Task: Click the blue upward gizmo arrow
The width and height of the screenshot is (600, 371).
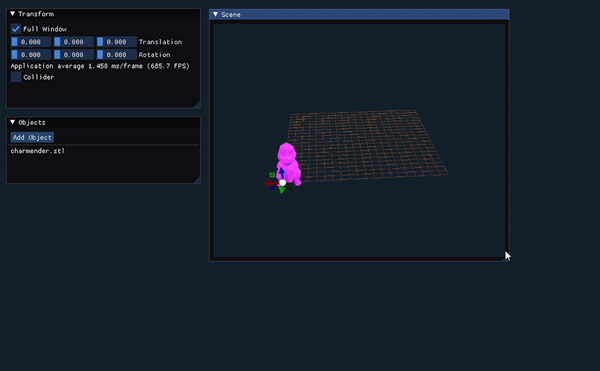Action: point(282,172)
